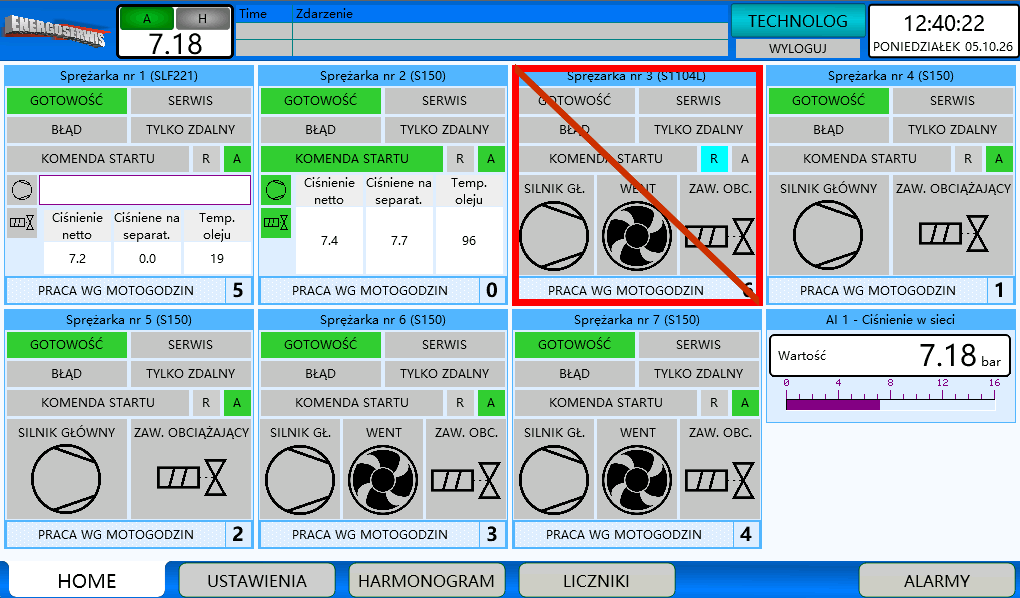
Task: Toggle the A mode button of Sprężarka nr 1
Action: 237,159
